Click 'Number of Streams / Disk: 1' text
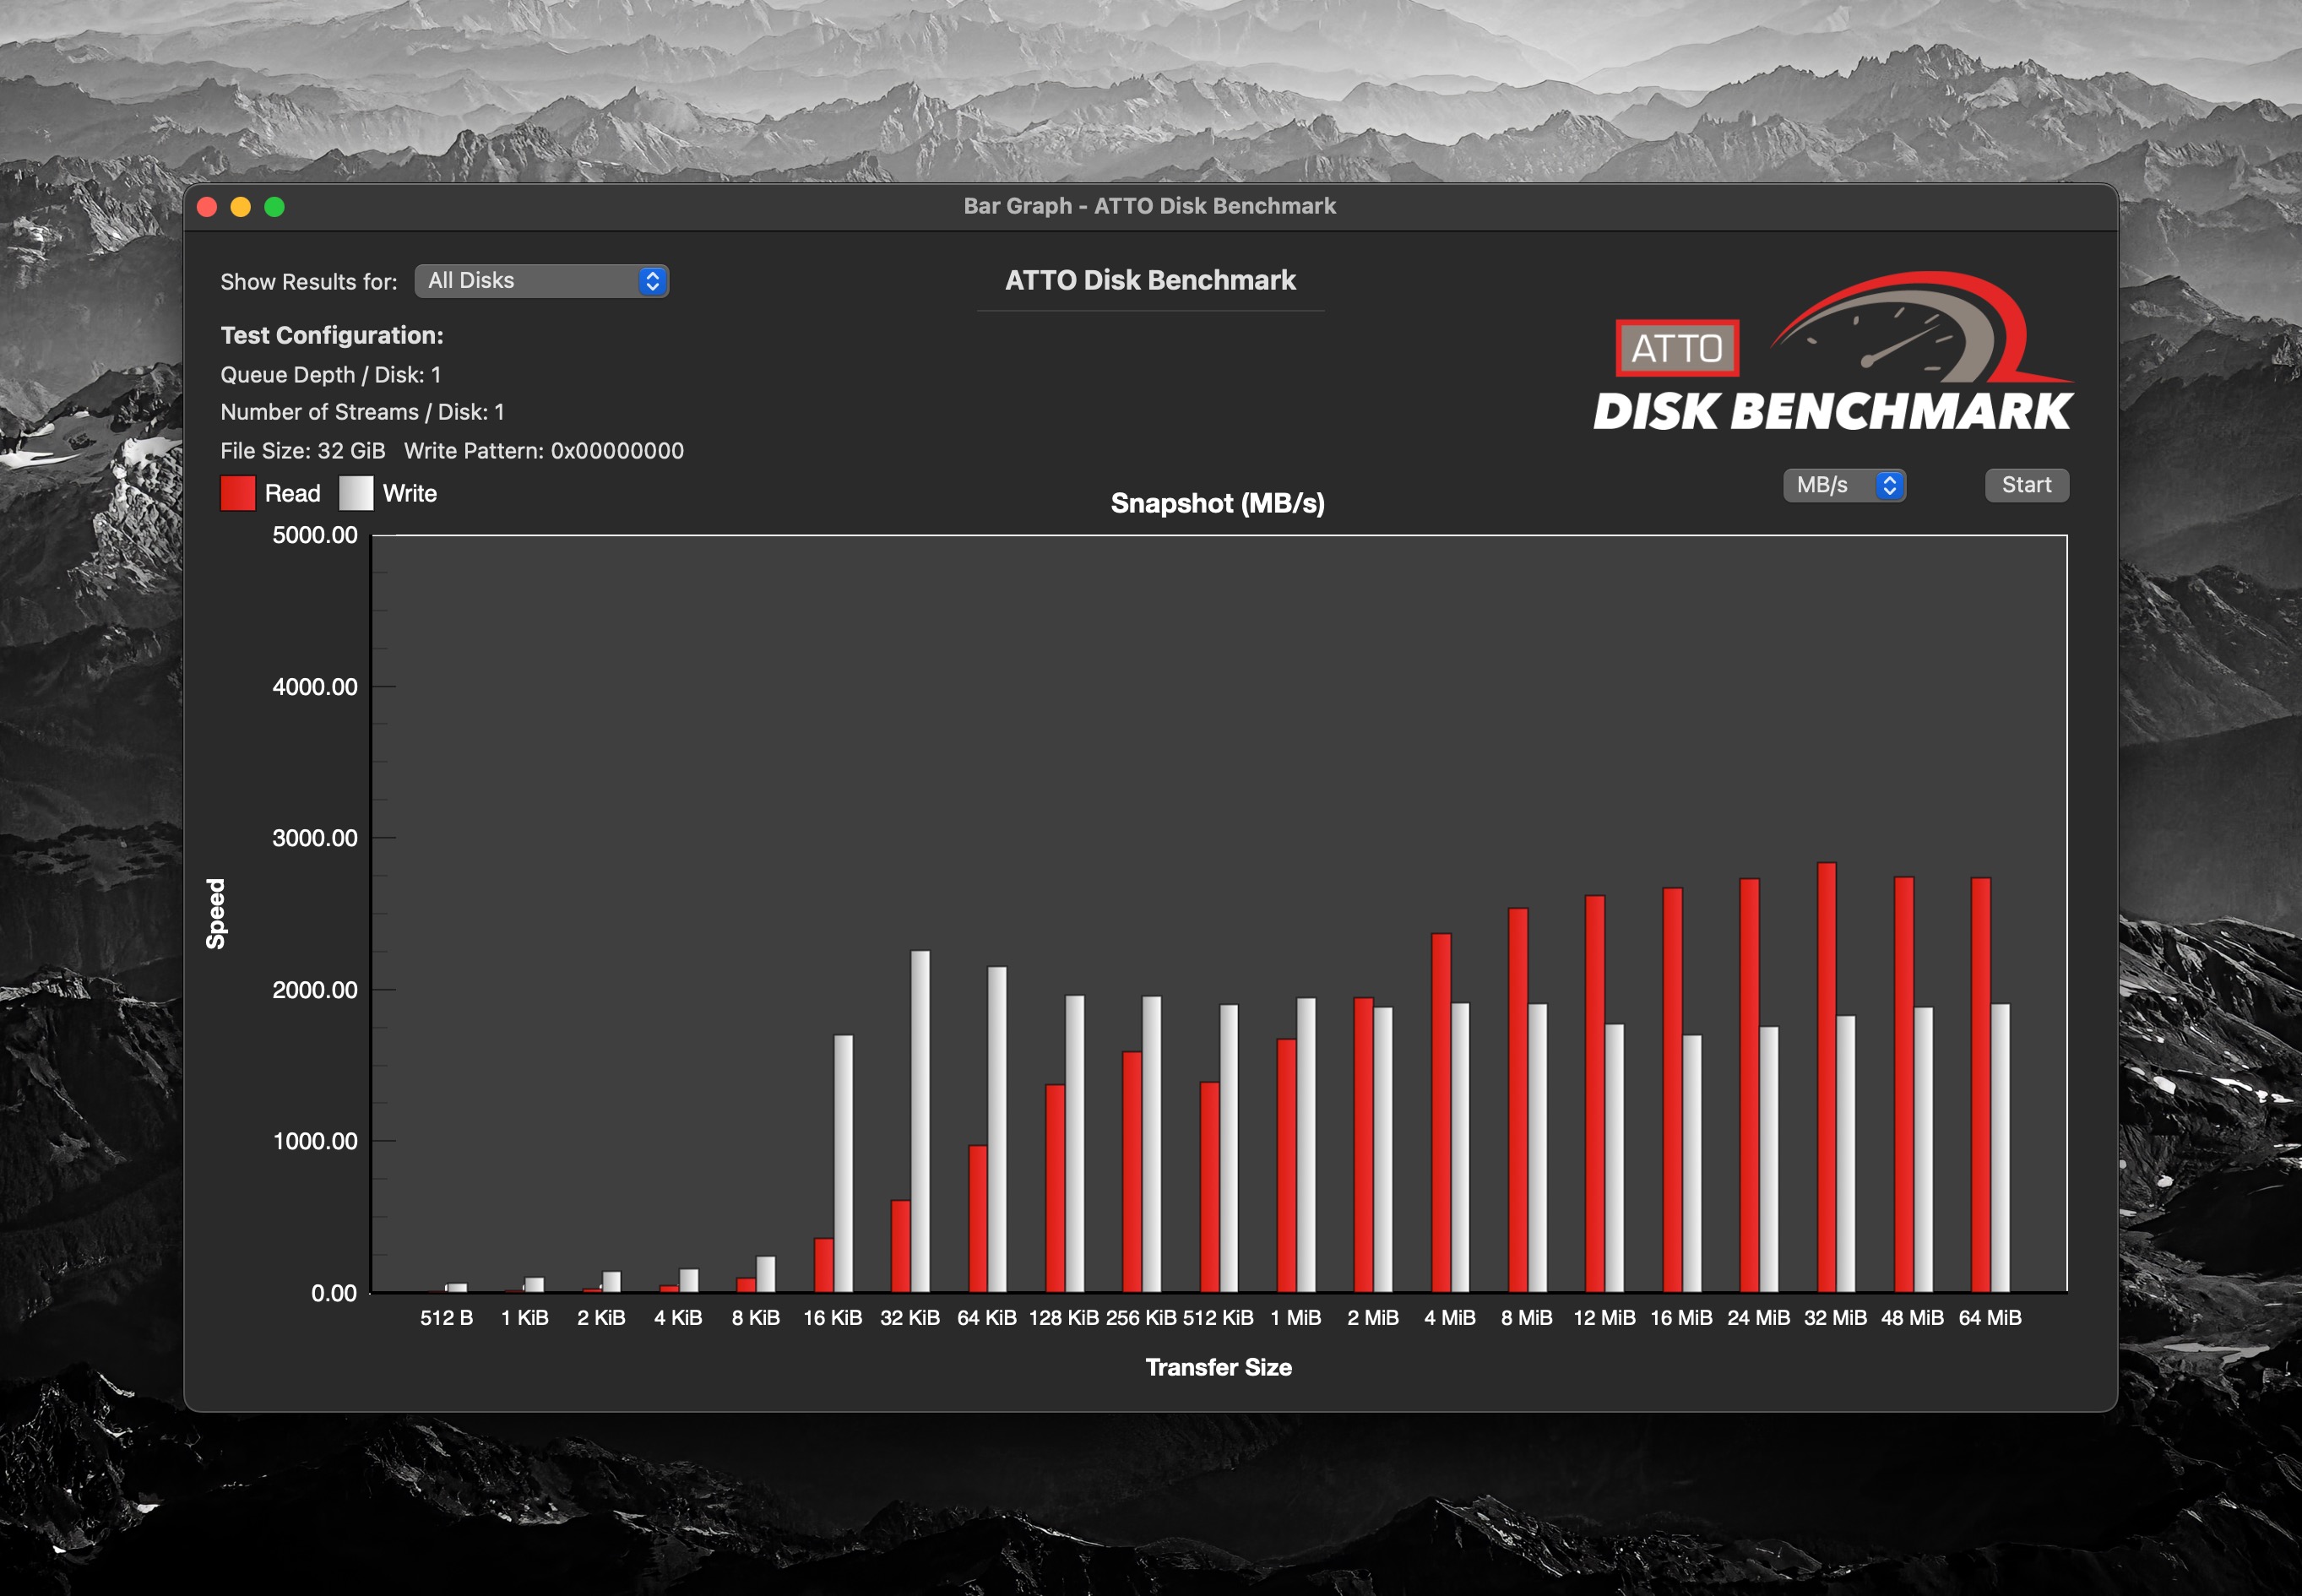The width and height of the screenshot is (2302, 1596). pos(363,412)
